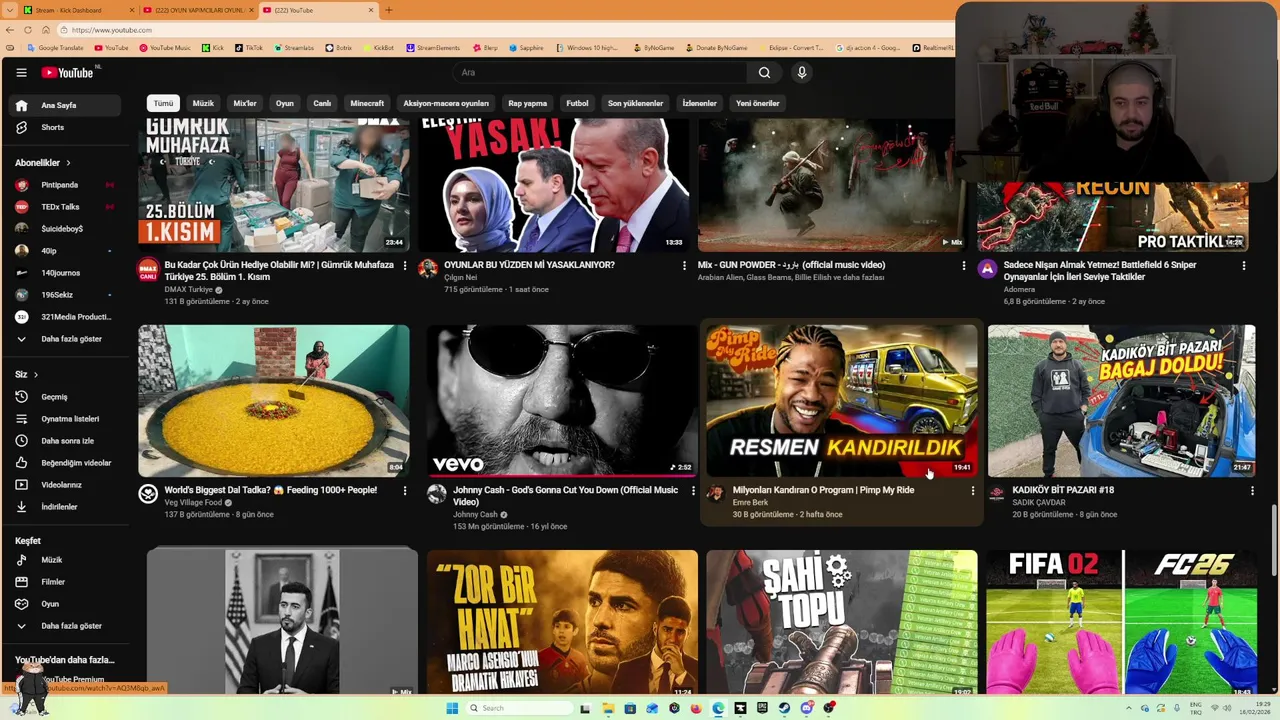Select Aksiyon-macera oyunları filter chip

pos(446,103)
